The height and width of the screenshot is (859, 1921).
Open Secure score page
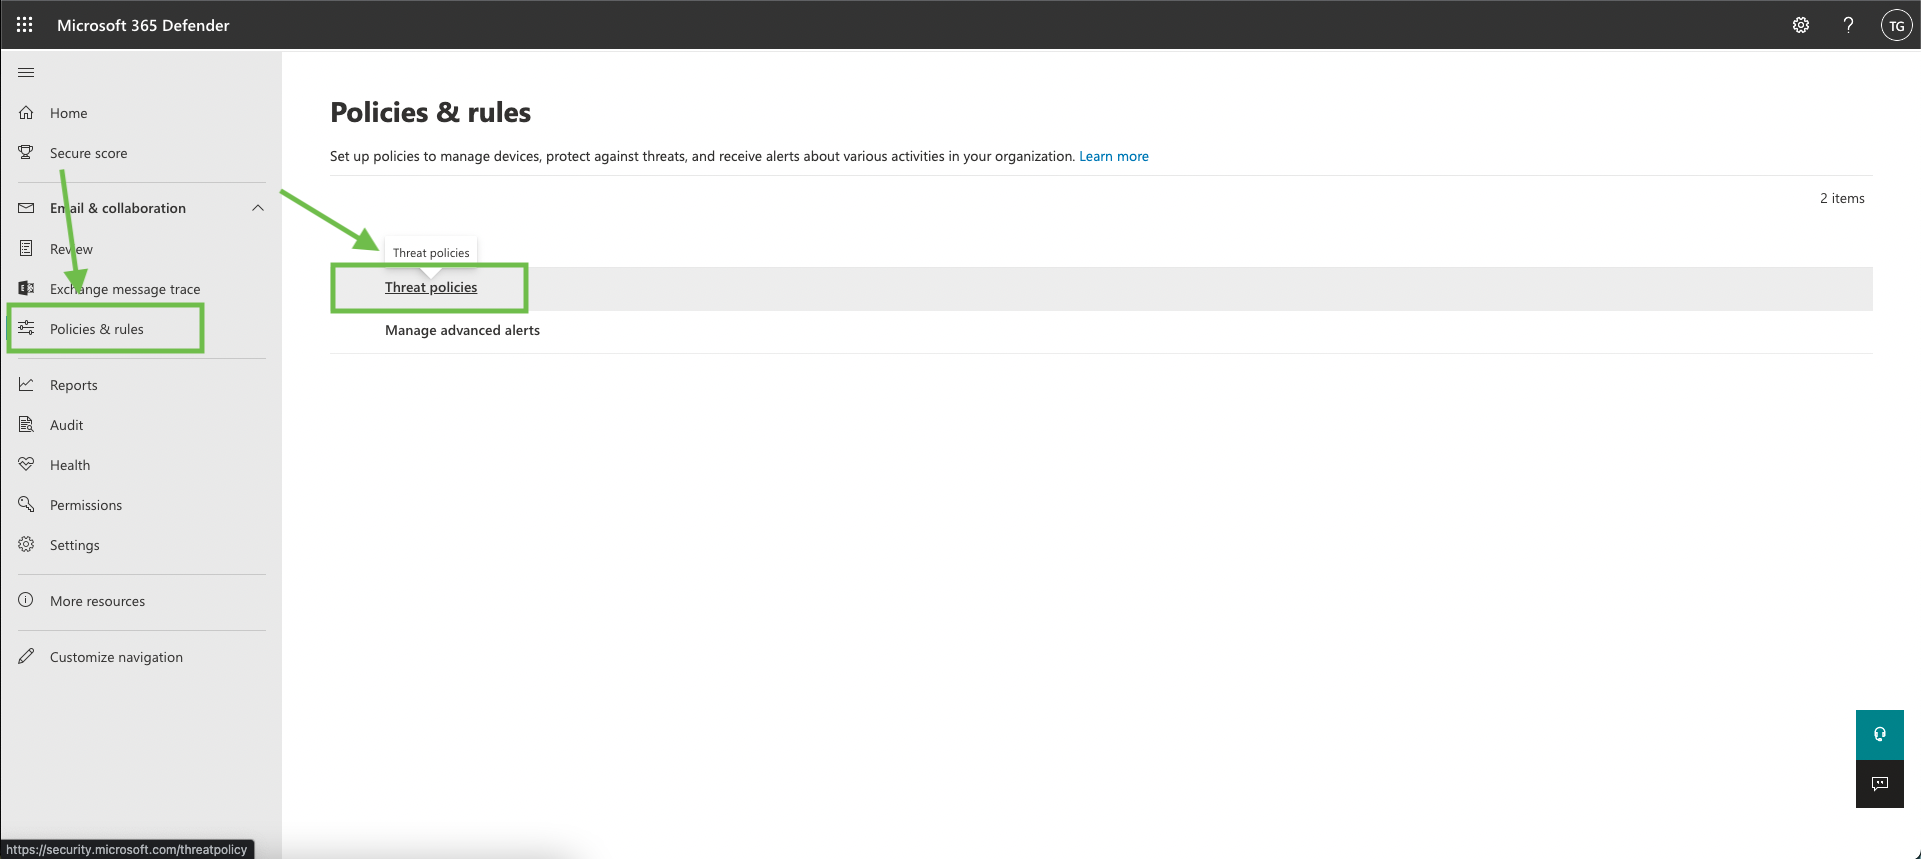click(x=88, y=153)
